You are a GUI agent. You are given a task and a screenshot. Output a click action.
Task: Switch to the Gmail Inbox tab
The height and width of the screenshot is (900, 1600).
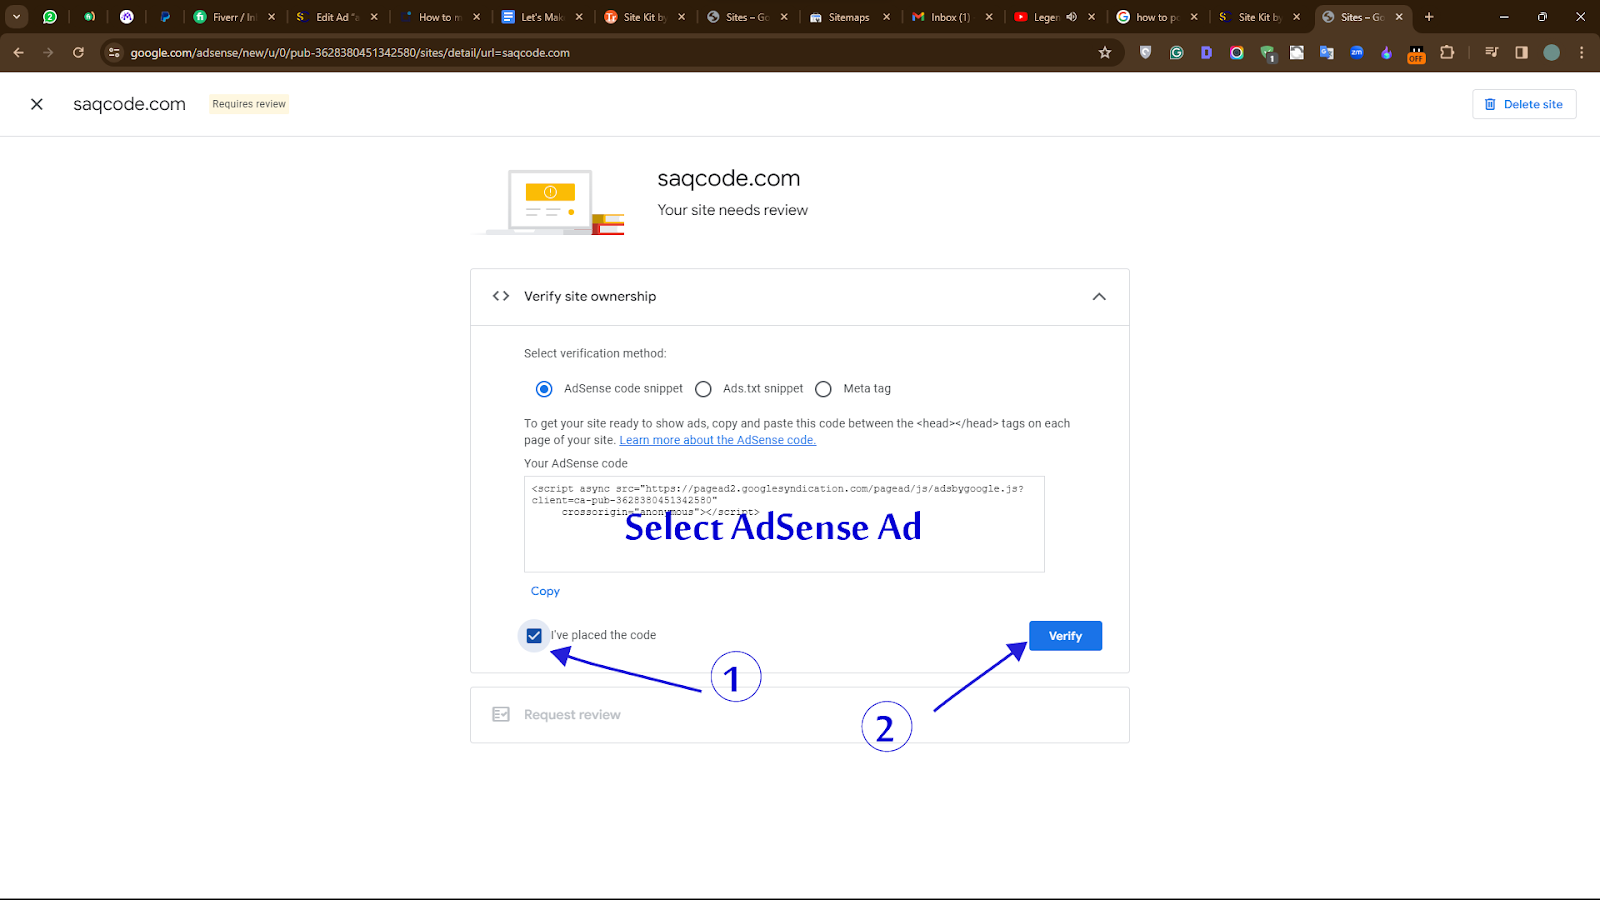click(950, 17)
